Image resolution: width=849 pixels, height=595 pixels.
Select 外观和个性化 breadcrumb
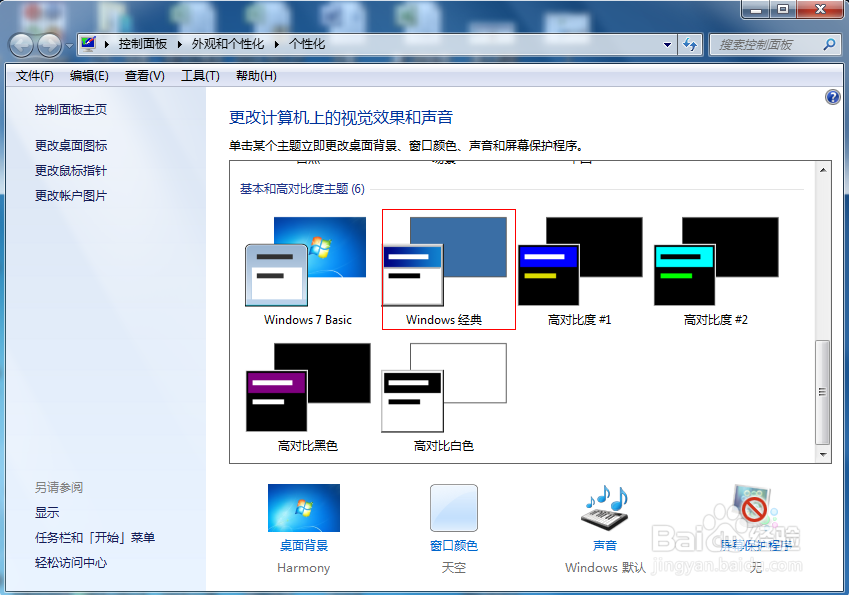coord(228,44)
